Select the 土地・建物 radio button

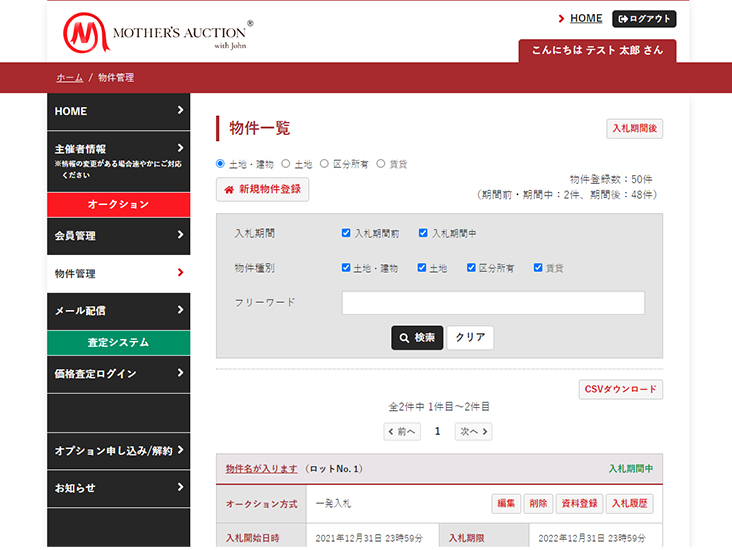click(221, 164)
